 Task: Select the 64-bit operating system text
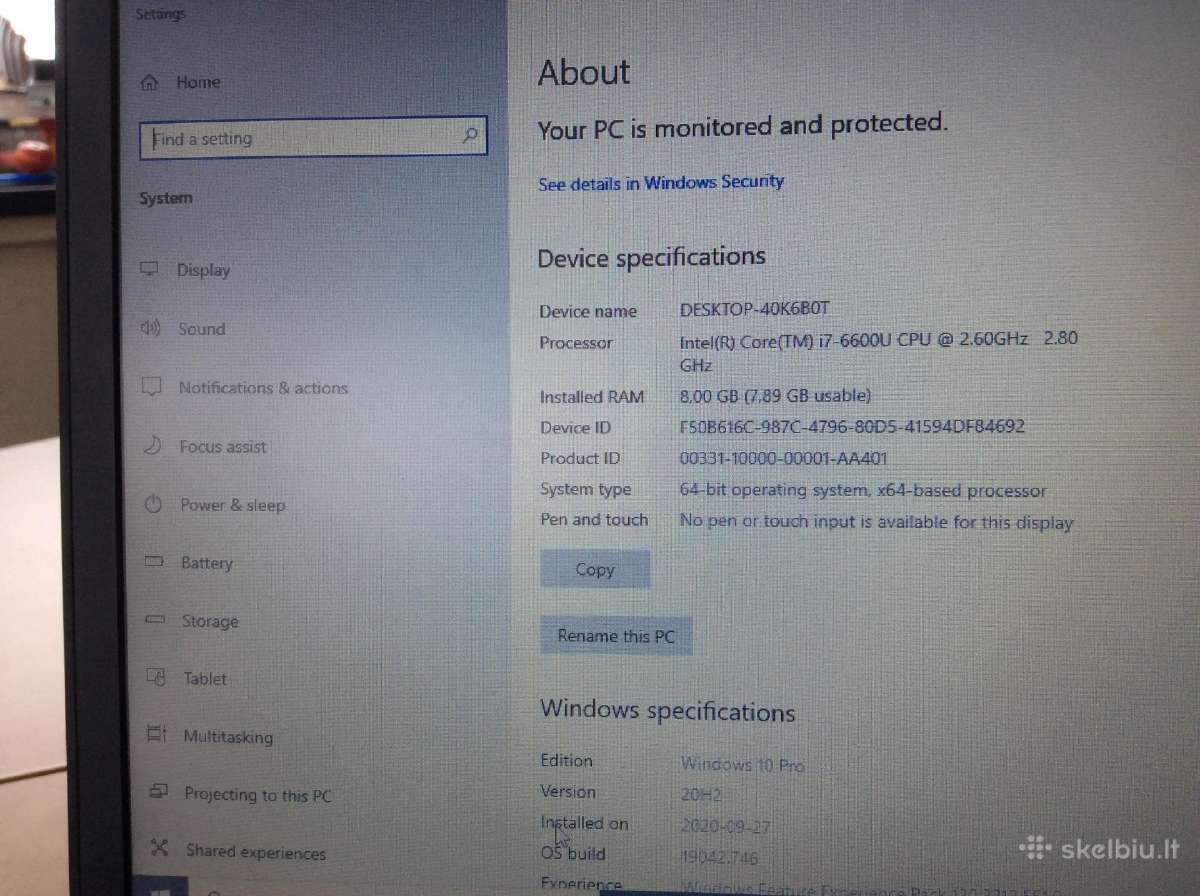point(863,490)
